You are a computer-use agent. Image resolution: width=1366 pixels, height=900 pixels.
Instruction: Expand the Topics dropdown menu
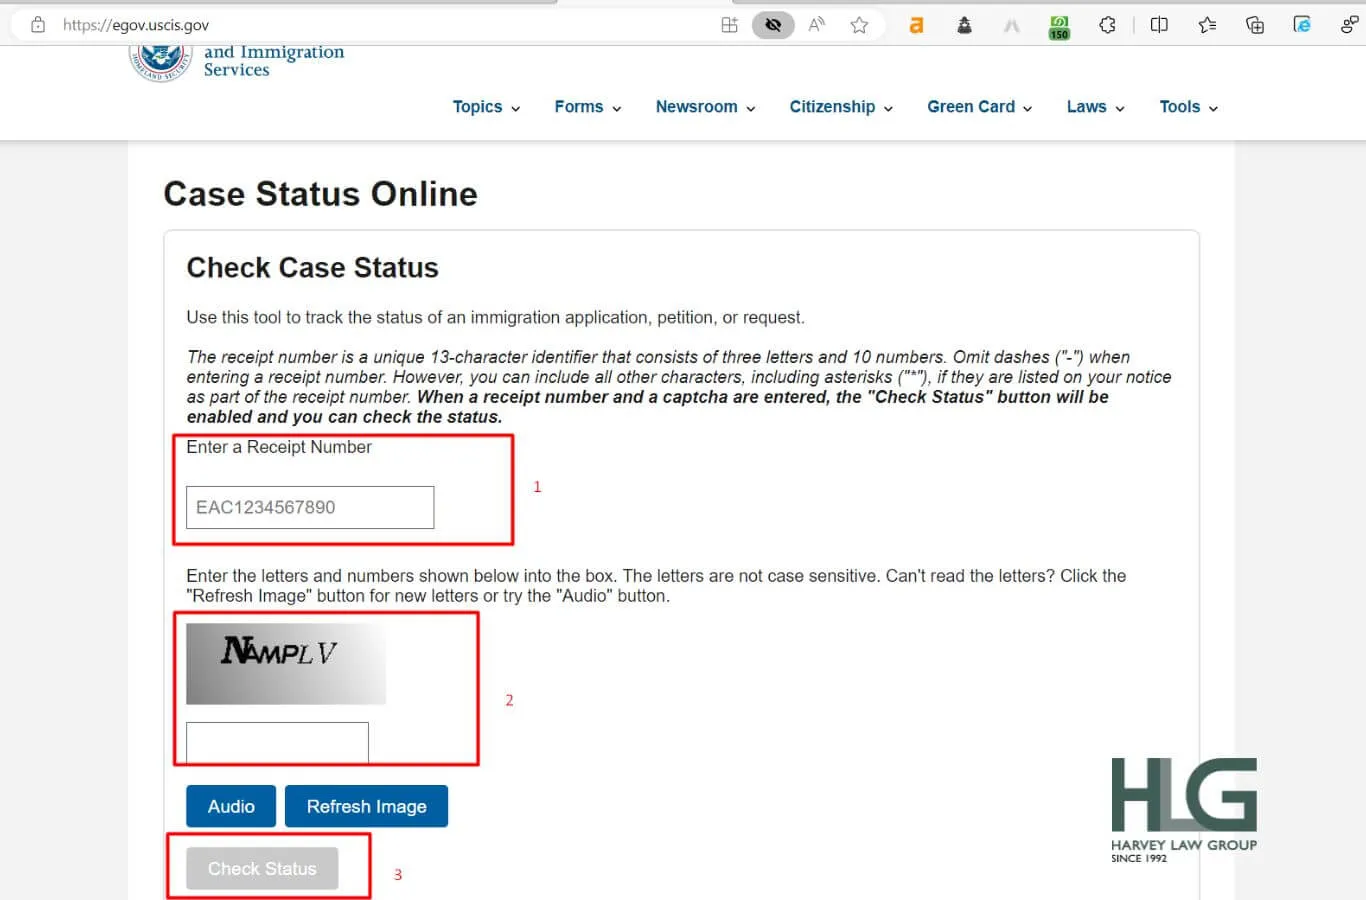(486, 107)
